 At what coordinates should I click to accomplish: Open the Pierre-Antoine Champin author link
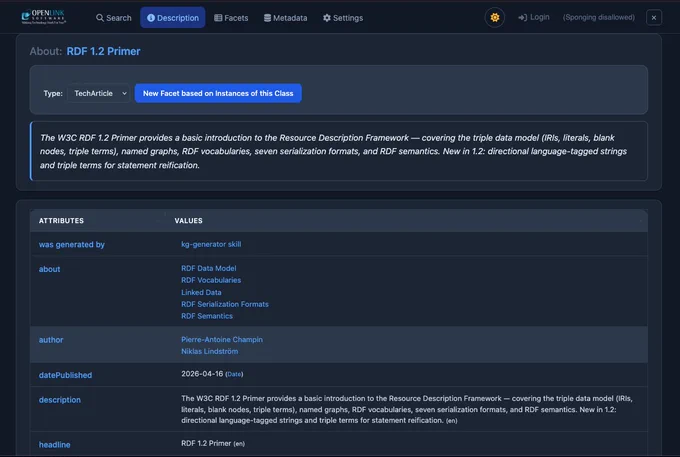tap(222, 339)
